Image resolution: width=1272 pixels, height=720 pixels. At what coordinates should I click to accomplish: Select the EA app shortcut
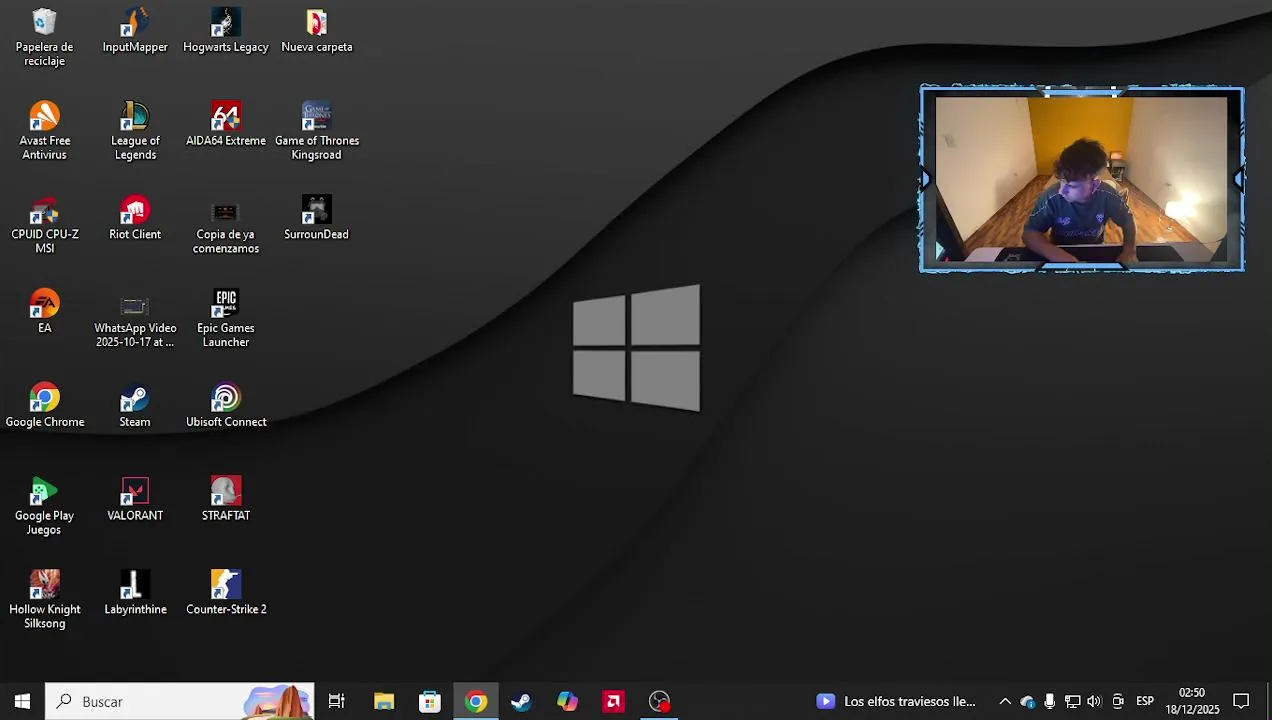click(x=44, y=312)
